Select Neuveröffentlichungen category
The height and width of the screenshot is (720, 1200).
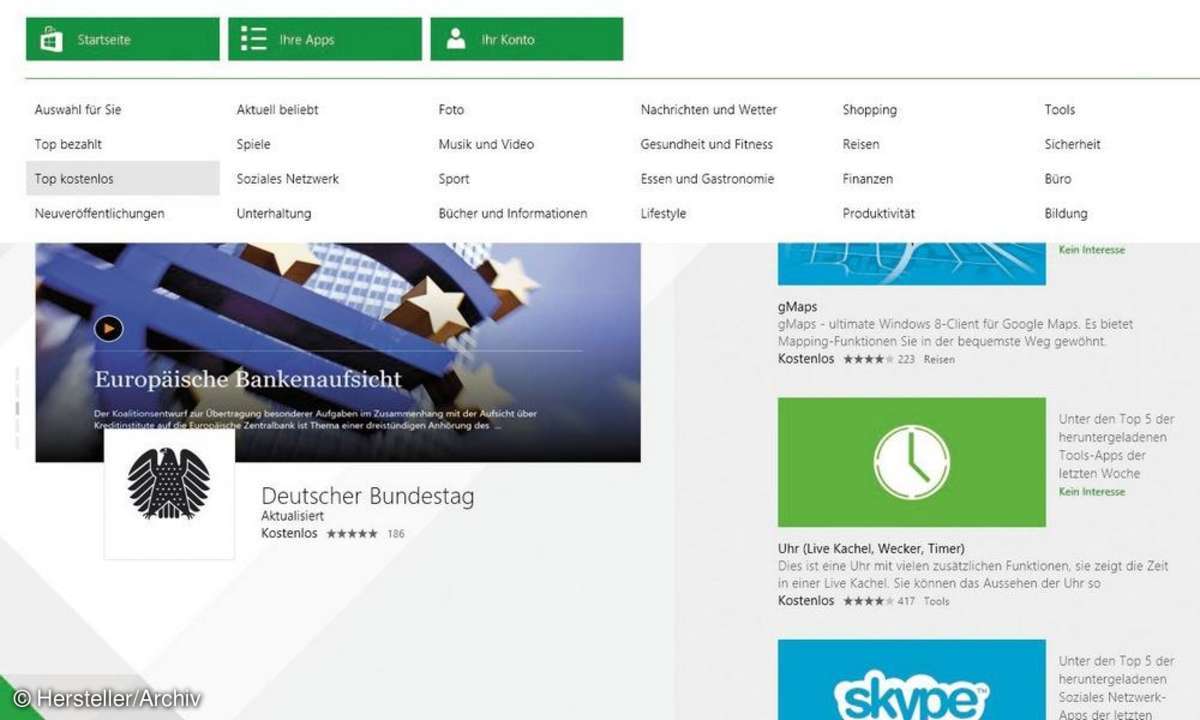pyautogui.click(x=99, y=213)
